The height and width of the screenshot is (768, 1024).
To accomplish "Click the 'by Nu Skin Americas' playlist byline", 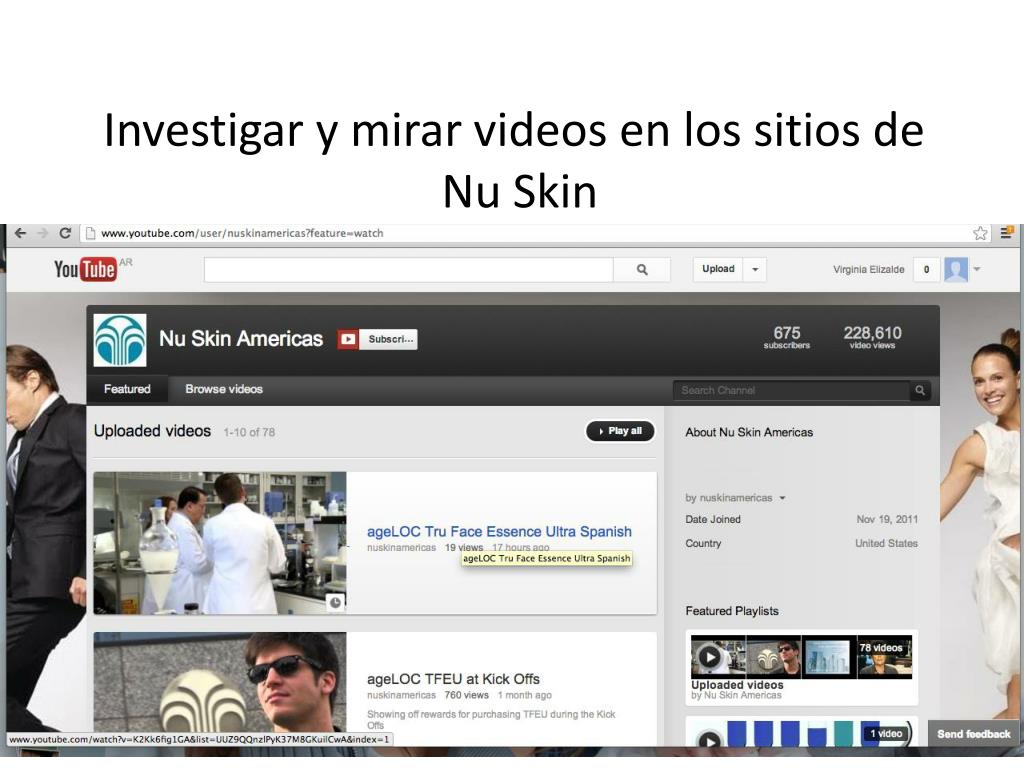I will (x=736, y=696).
